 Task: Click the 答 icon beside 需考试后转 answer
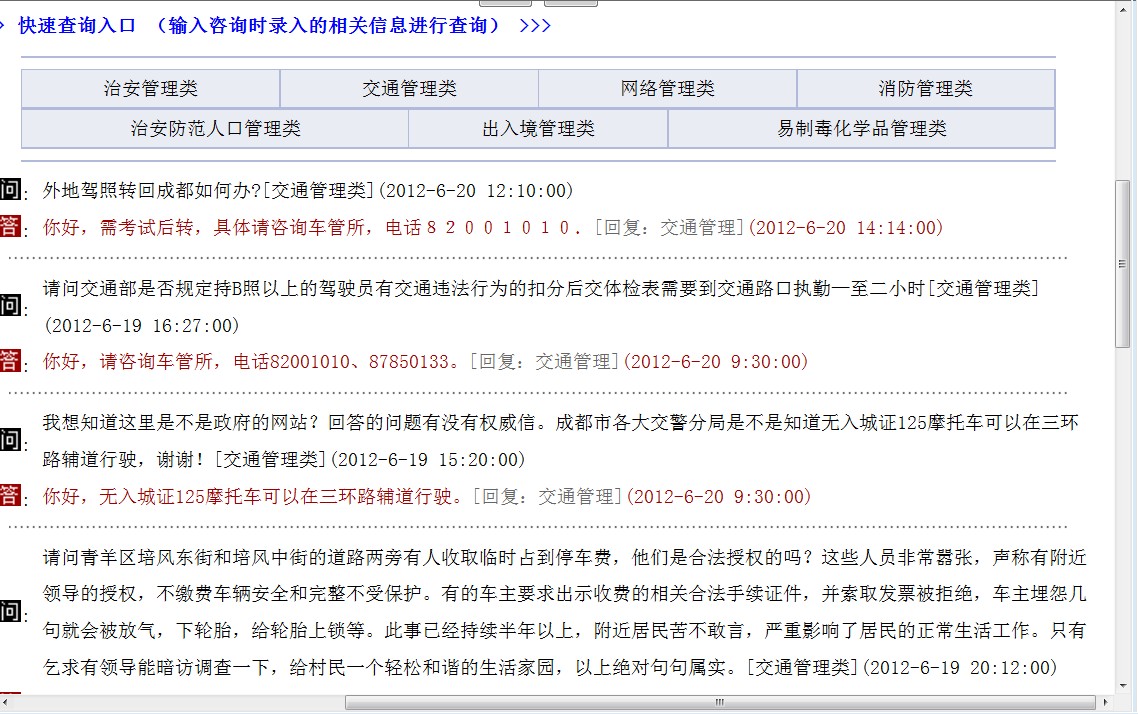click(10, 227)
